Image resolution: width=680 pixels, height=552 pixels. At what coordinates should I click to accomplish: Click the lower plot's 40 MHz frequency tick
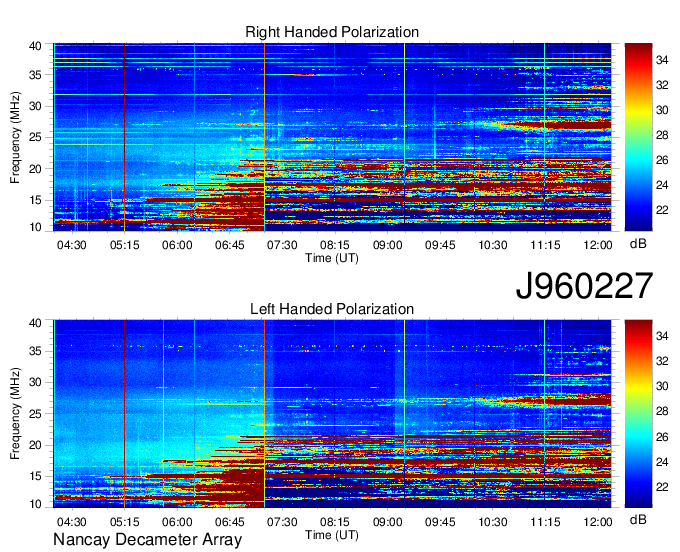pyautogui.click(x=35, y=323)
